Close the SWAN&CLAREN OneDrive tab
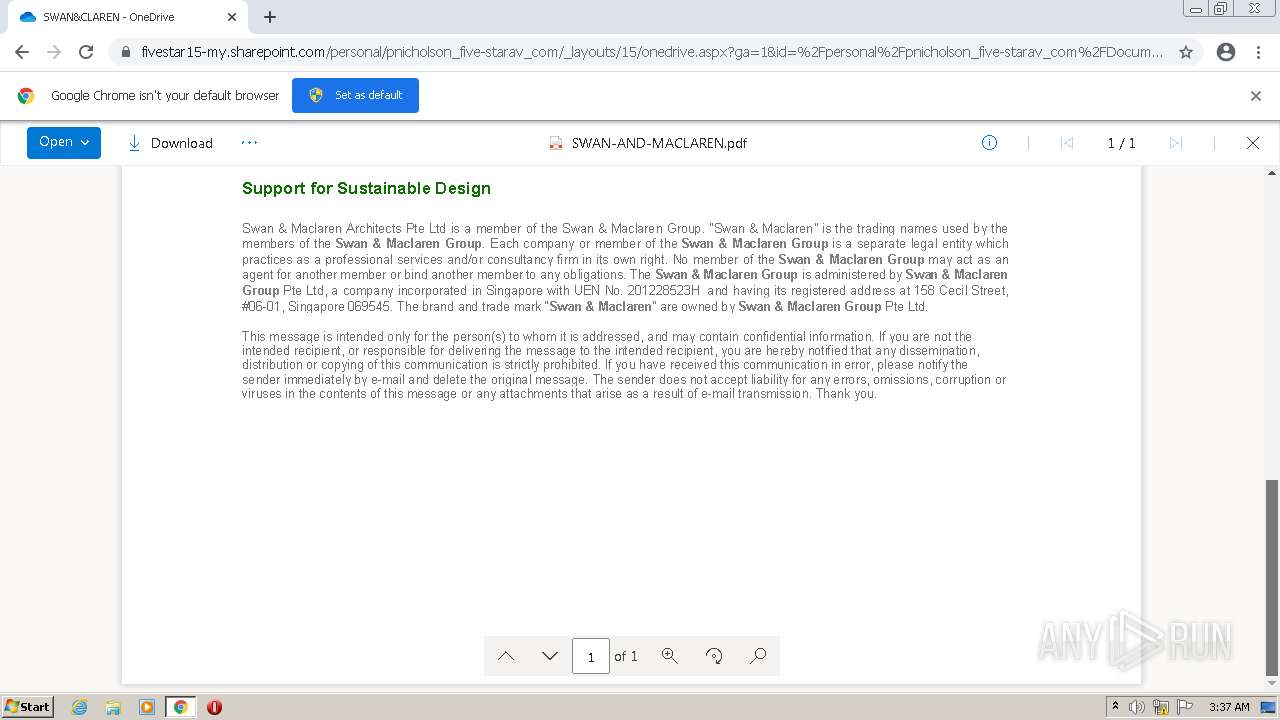The image size is (1280, 720). [x=232, y=17]
